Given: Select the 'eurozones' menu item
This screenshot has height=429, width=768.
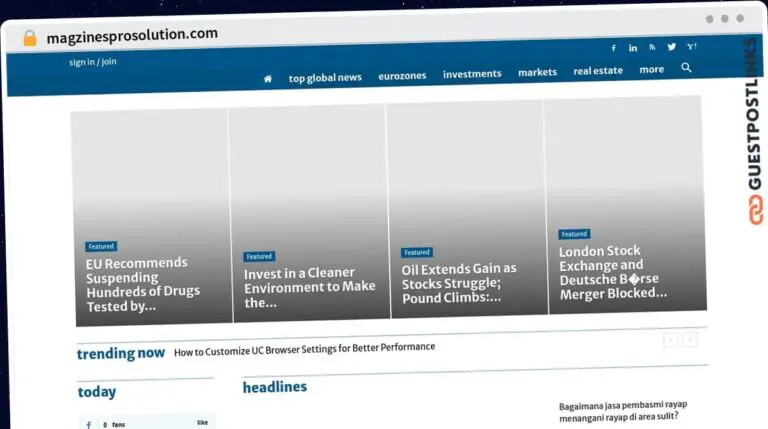Looking at the screenshot, I should (x=402, y=76).
